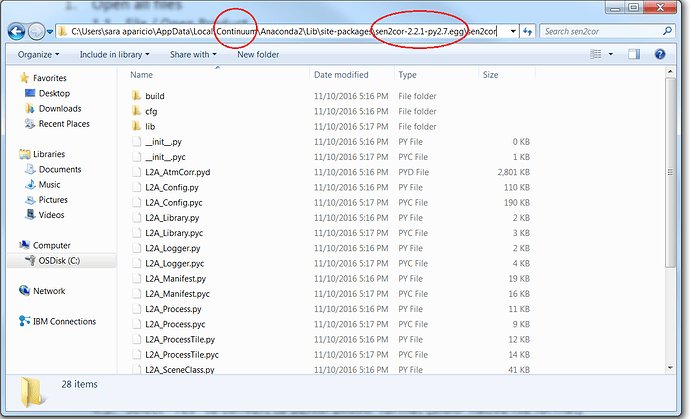
Task: Select the L2A_Process.py file icon
Action: tap(137, 309)
